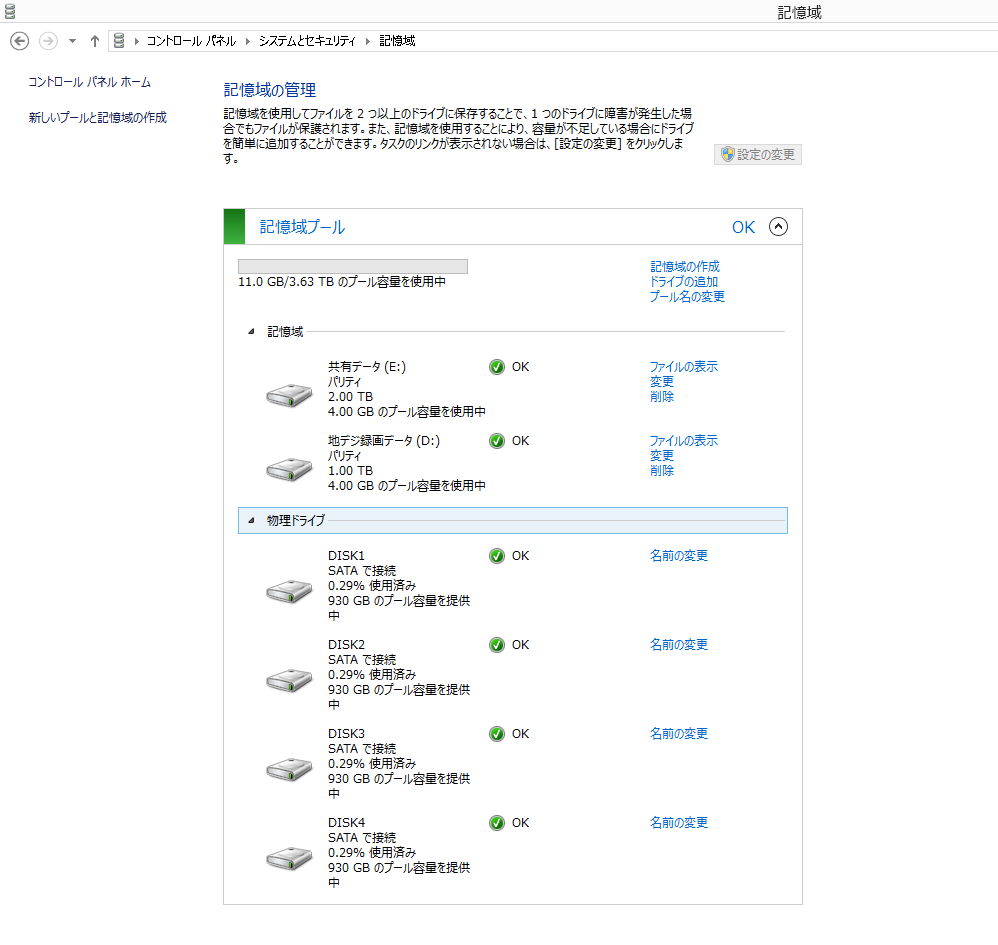Click the DISK4 drive icon
Viewport: 998px width, 945px height.
pyautogui.click(x=288, y=857)
